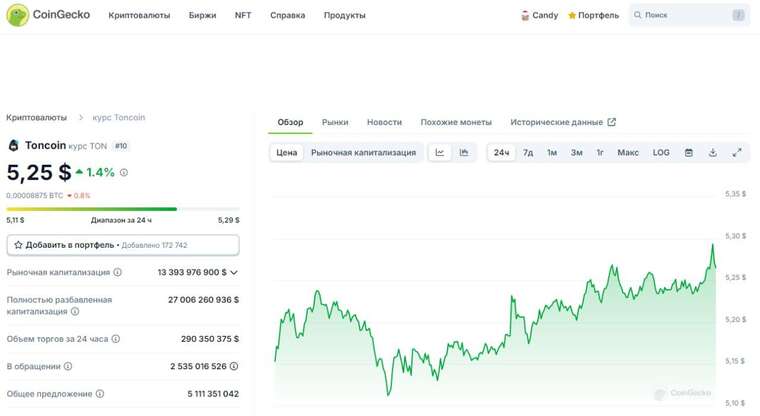Select the line chart icon
Image resolution: width=760 pixels, height=416 pixels.
(440, 153)
